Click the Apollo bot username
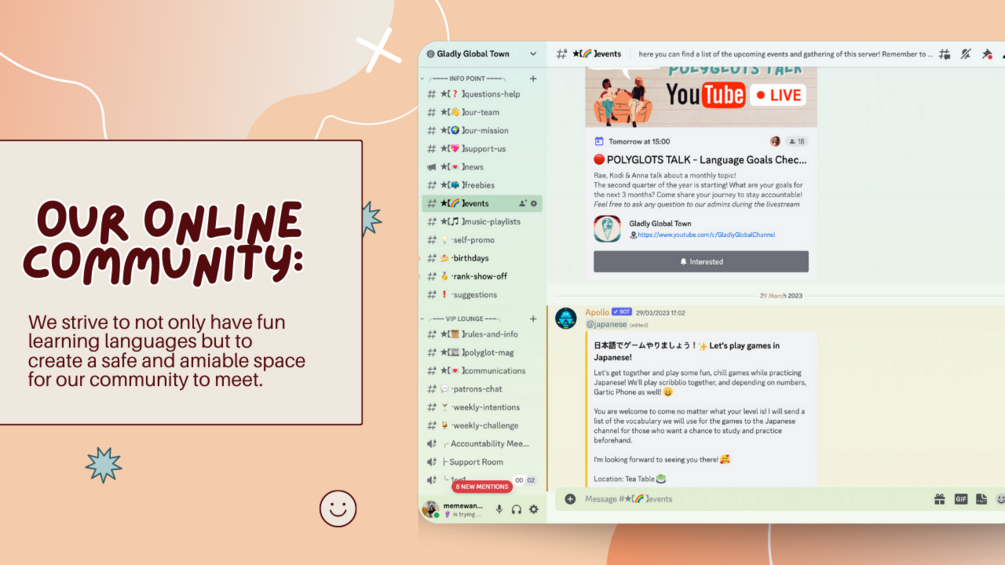1005x565 pixels. tap(597, 313)
